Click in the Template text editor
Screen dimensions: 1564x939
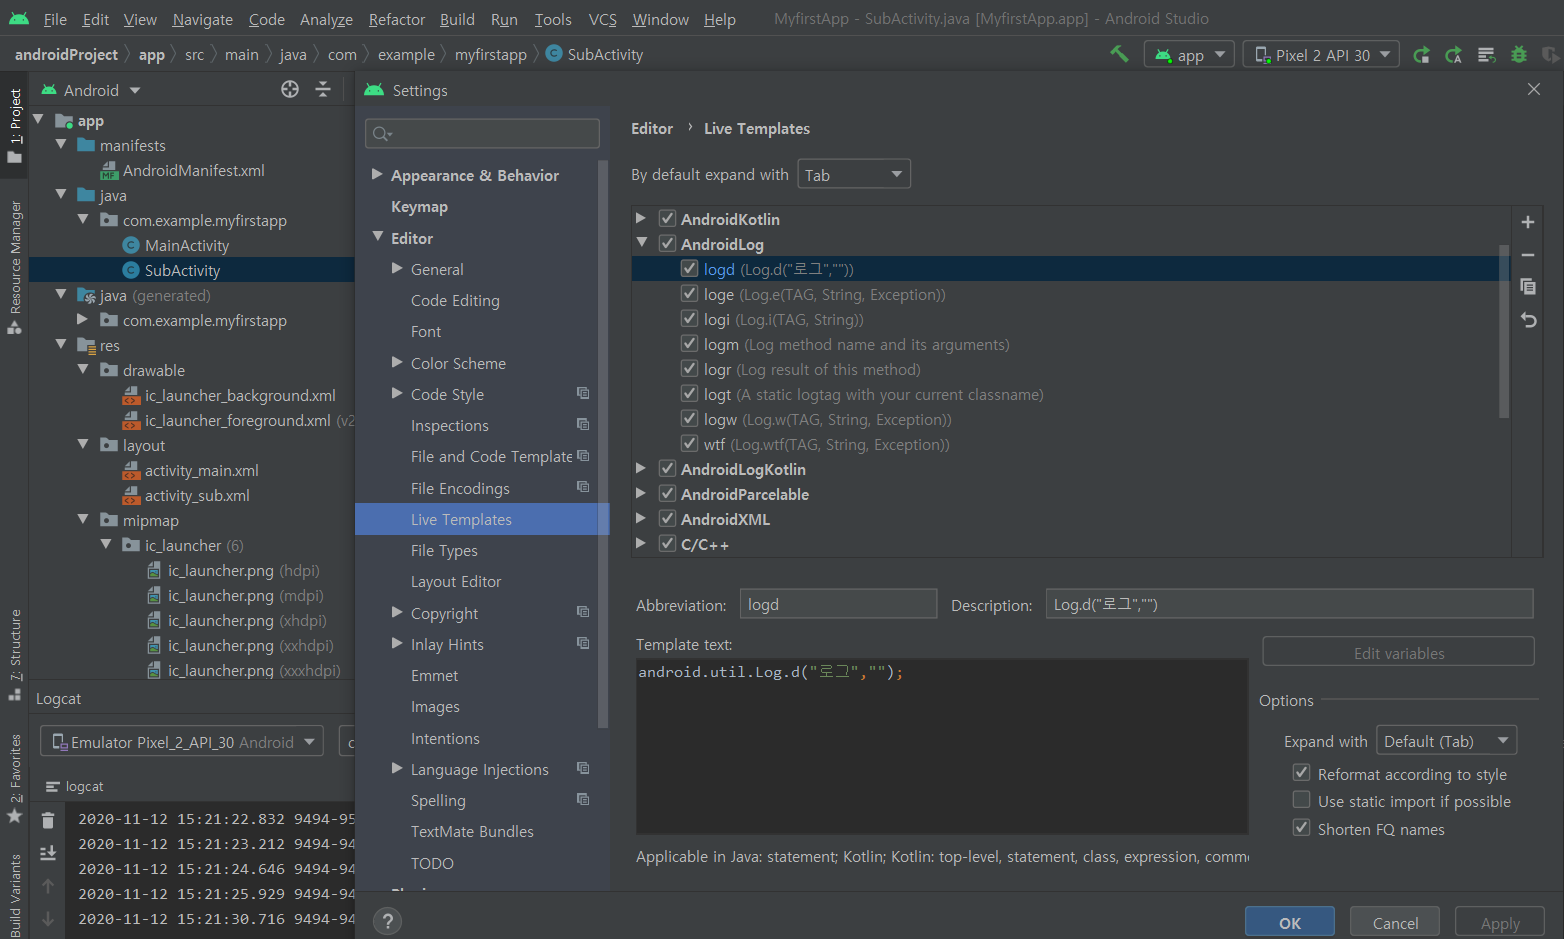(x=942, y=746)
